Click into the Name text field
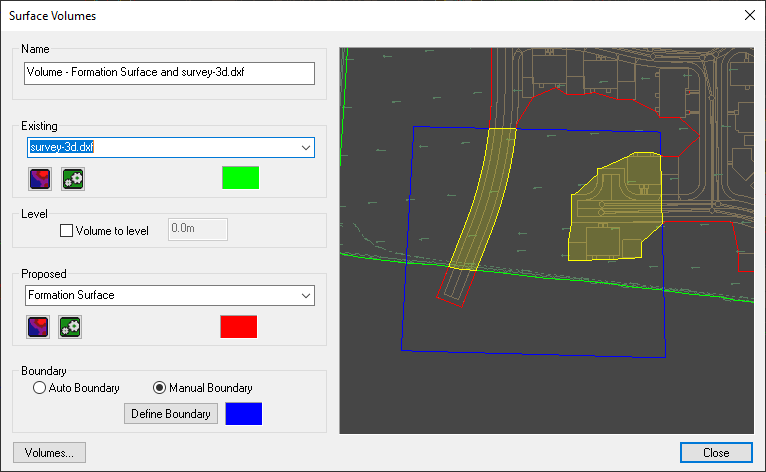766x472 pixels. [168, 74]
